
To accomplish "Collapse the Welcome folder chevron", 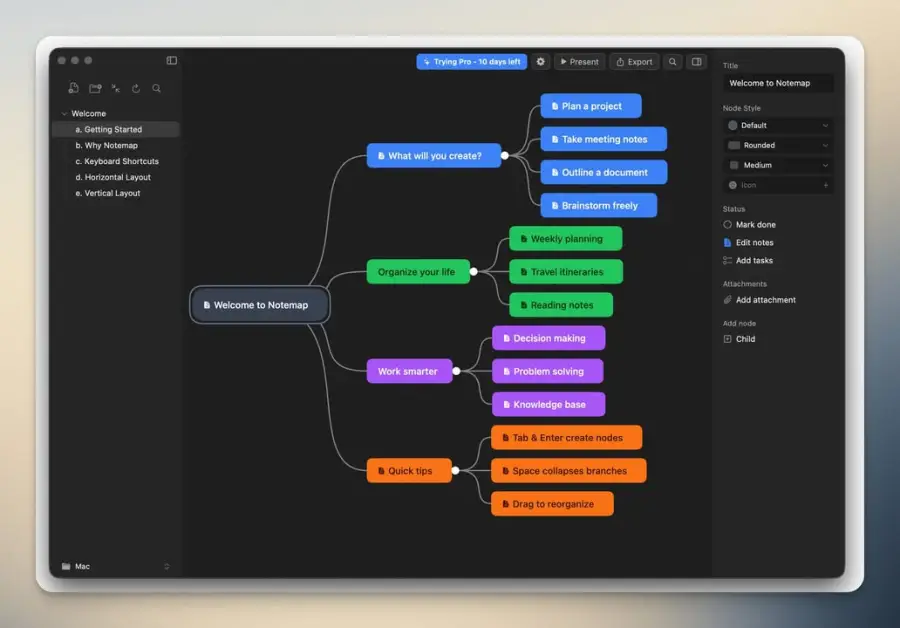I will (64, 114).
